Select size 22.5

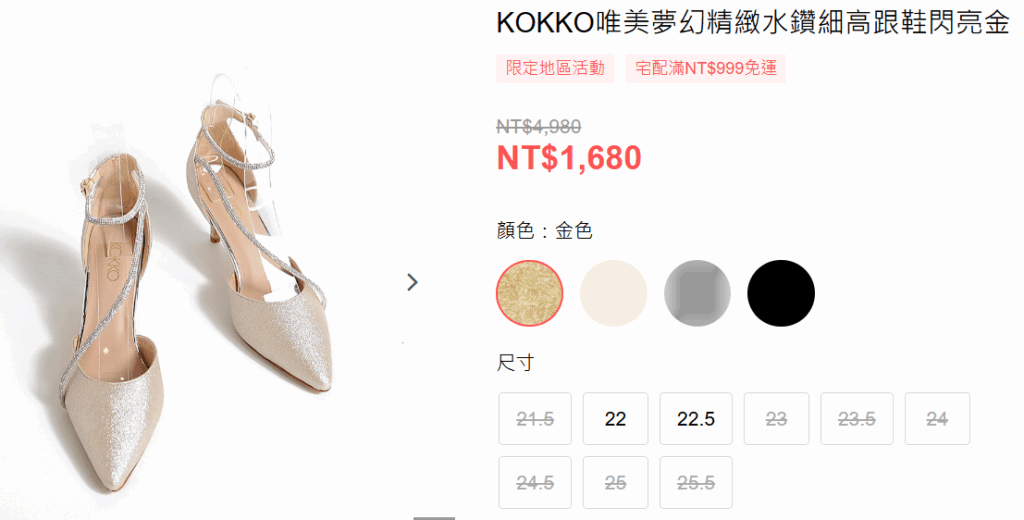click(696, 419)
